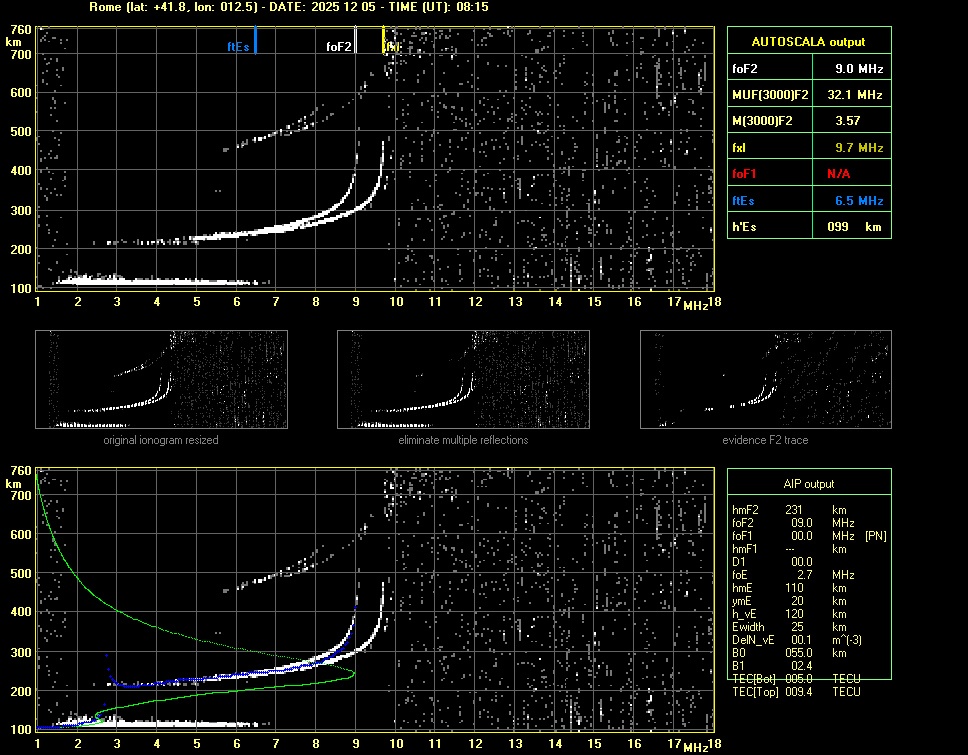Click the yellow fxI frequency marker
This screenshot has height=755, width=968.
(x=384, y=40)
